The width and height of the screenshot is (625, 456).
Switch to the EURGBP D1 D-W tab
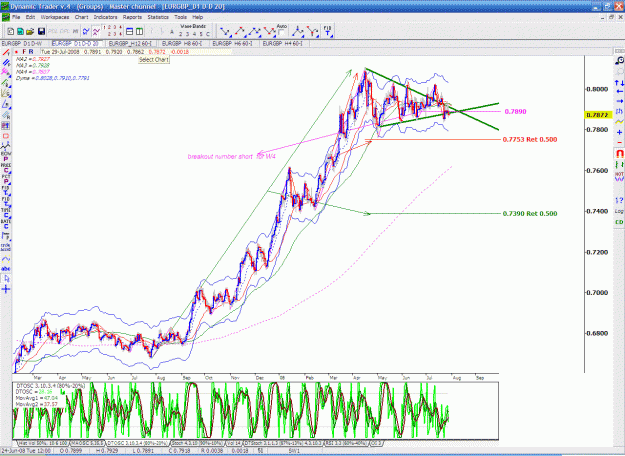[22, 43]
